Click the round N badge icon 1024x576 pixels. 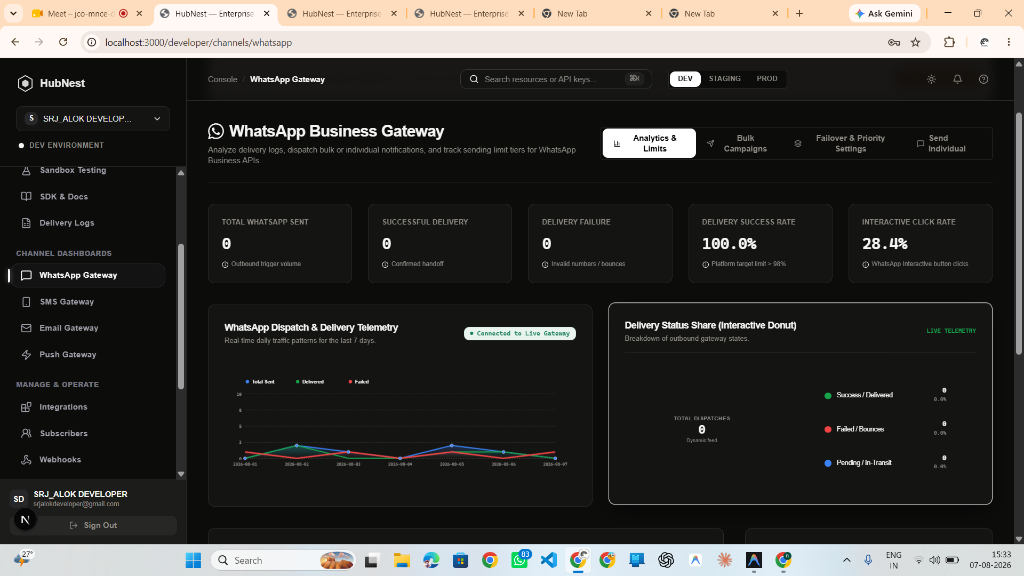(25, 520)
